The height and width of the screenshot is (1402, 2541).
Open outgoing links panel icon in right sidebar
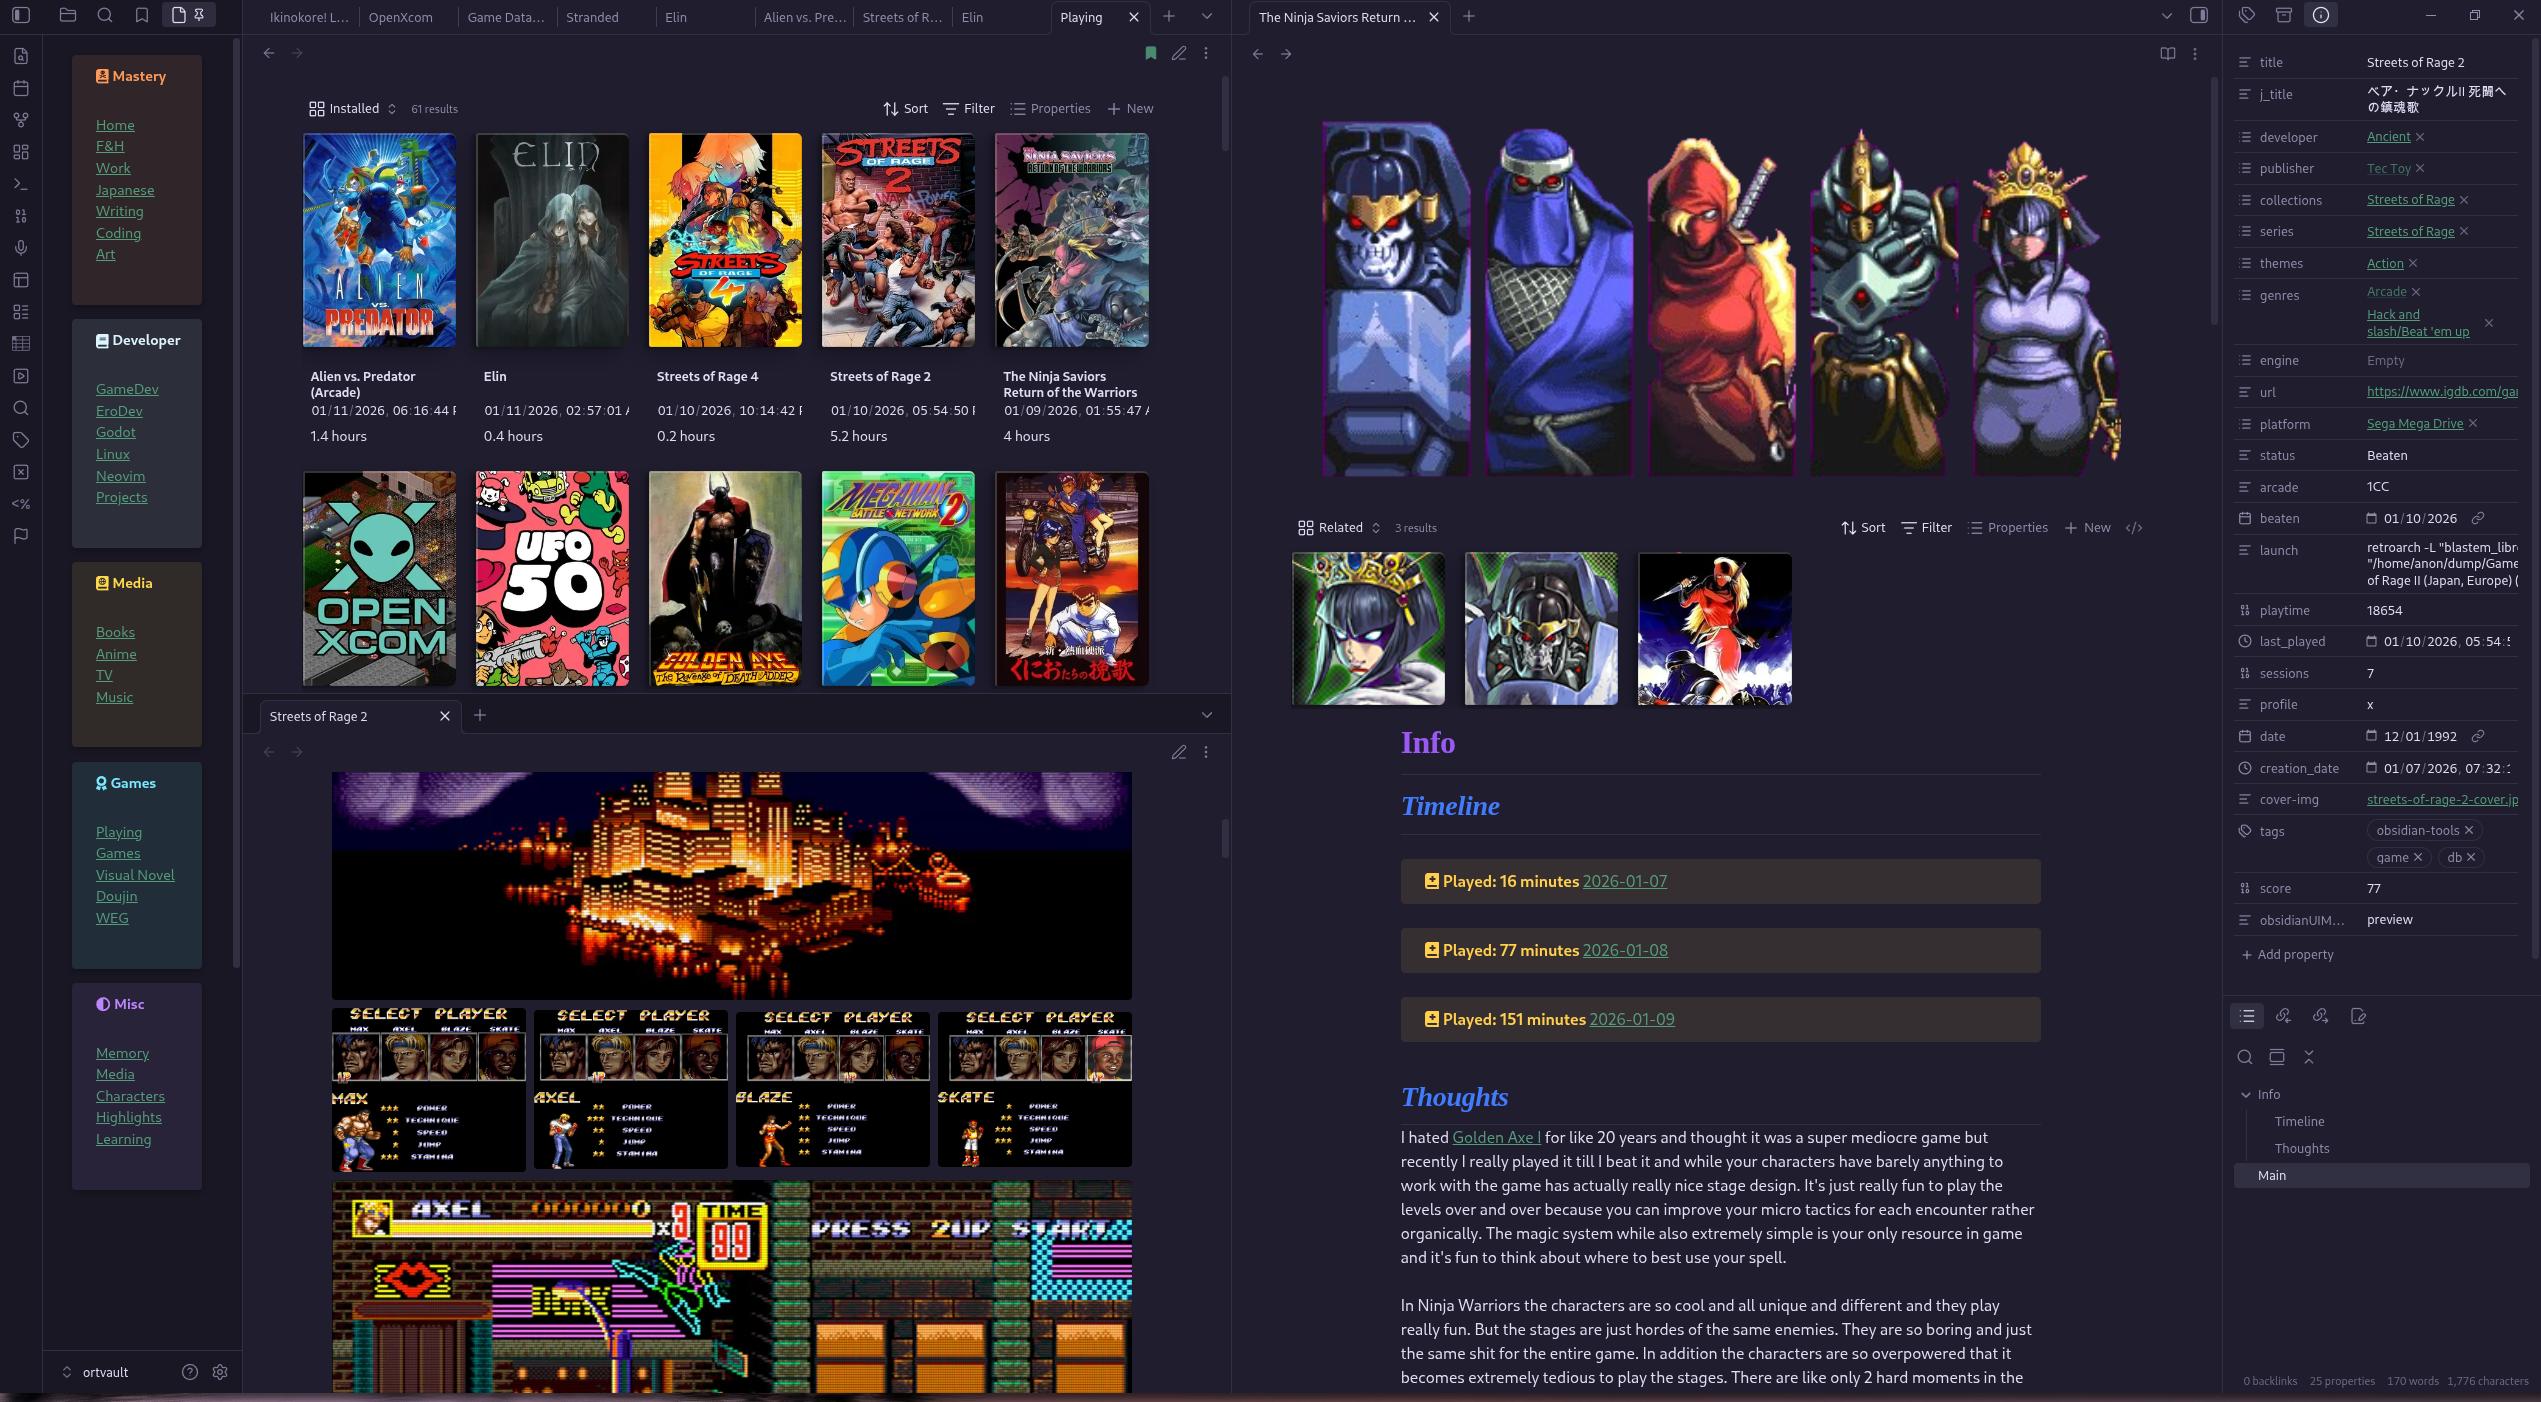click(x=2320, y=1016)
